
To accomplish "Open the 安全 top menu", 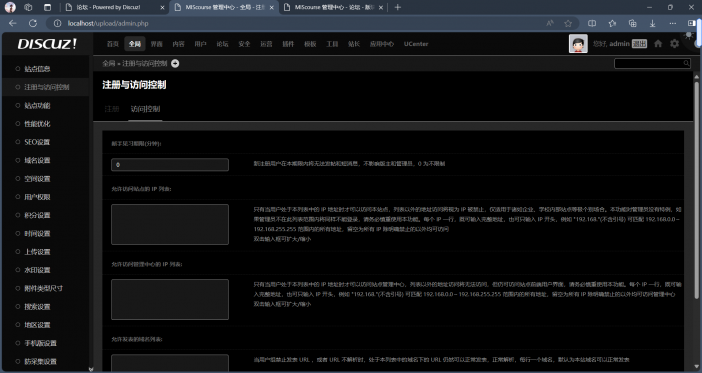I will (244, 44).
